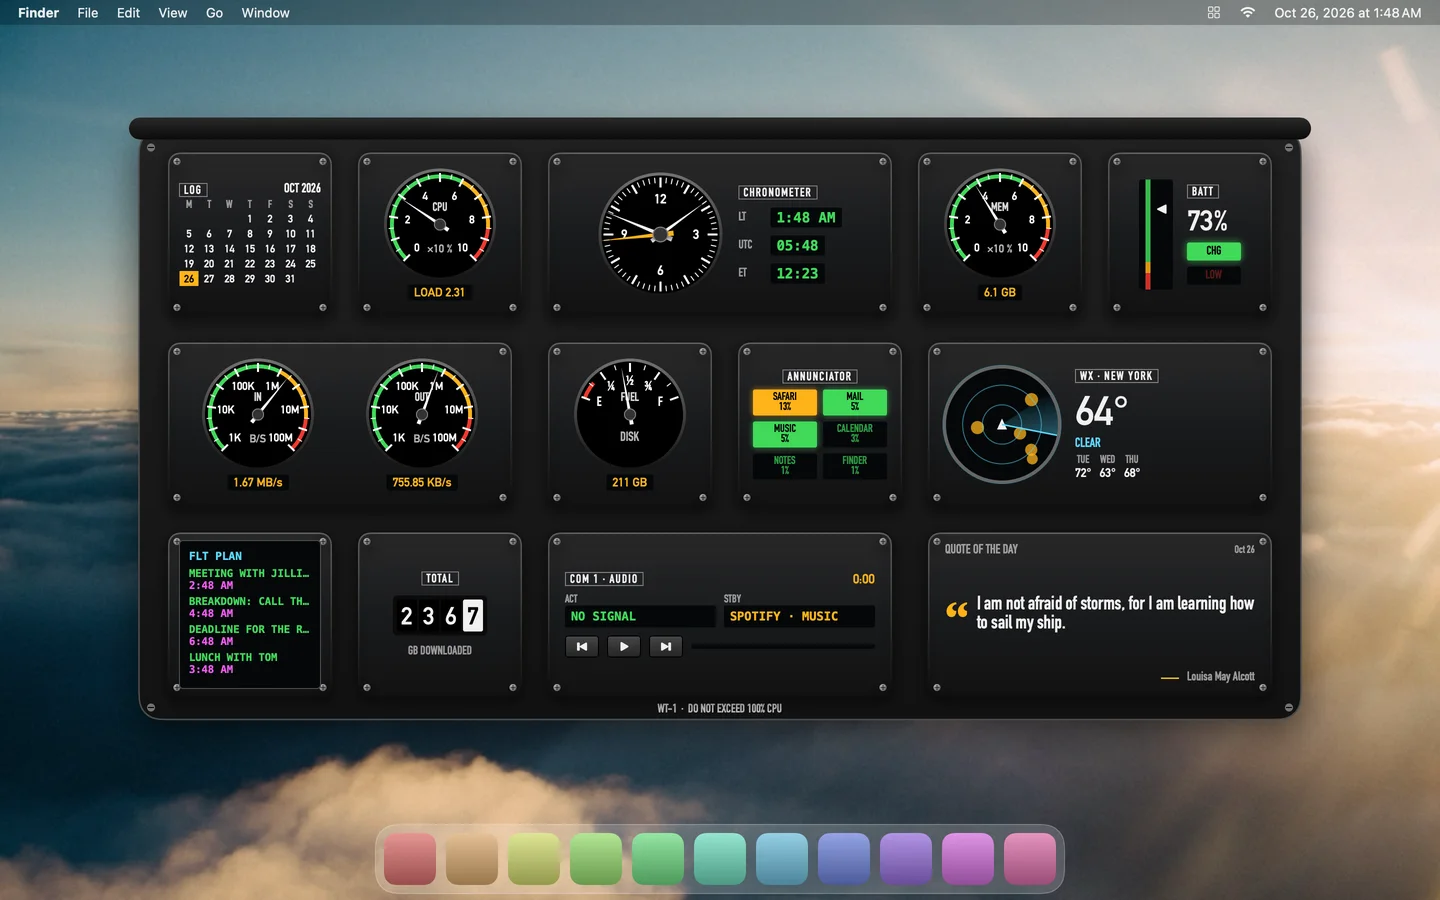Click the analog chronometer clock face
Image resolution: width=1440 pixels, height=900 pixels.
coord(660,233)
